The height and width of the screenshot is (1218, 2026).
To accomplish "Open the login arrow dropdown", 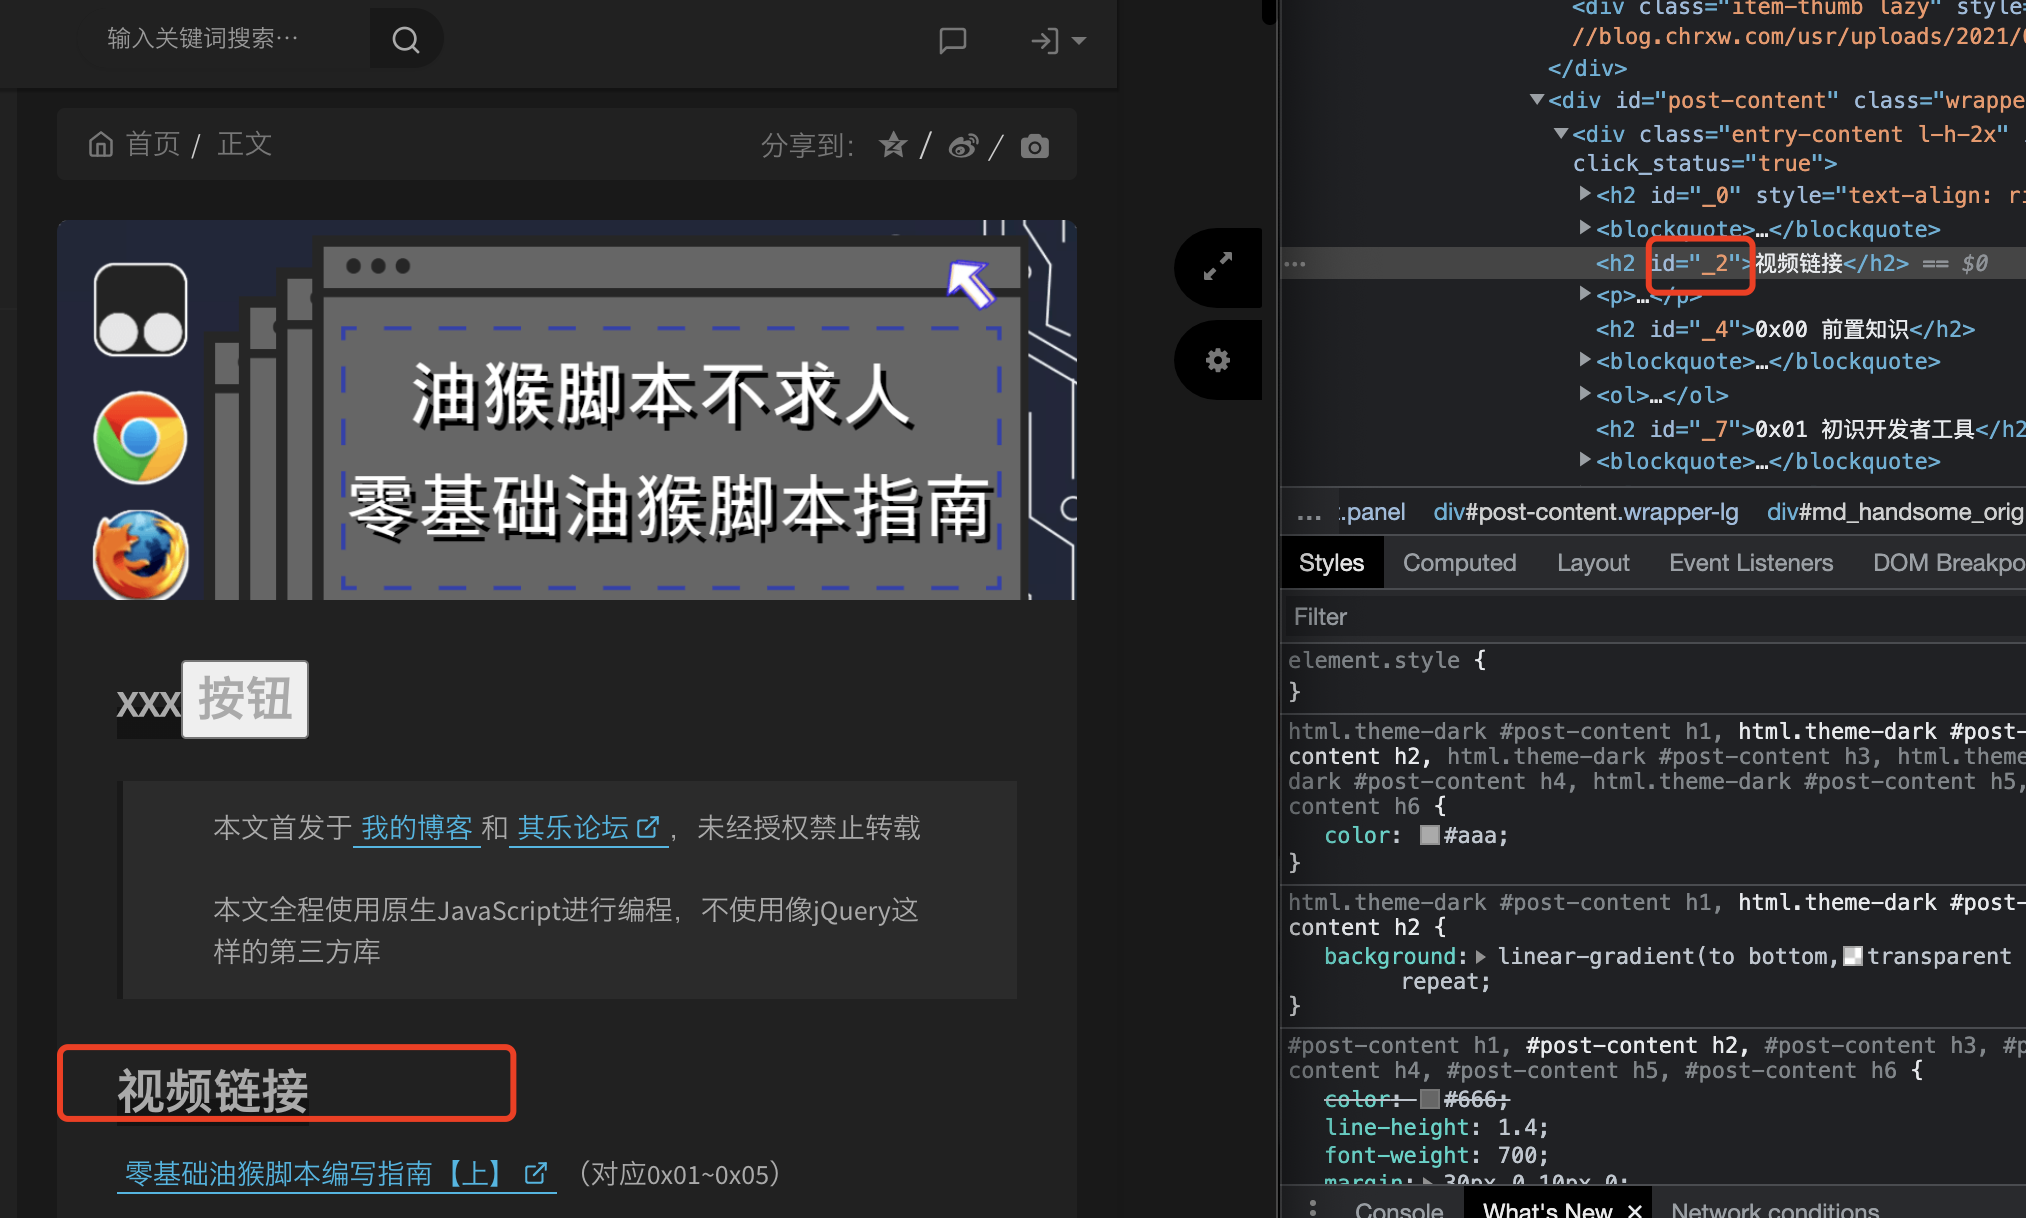I will coord(1057,41).
